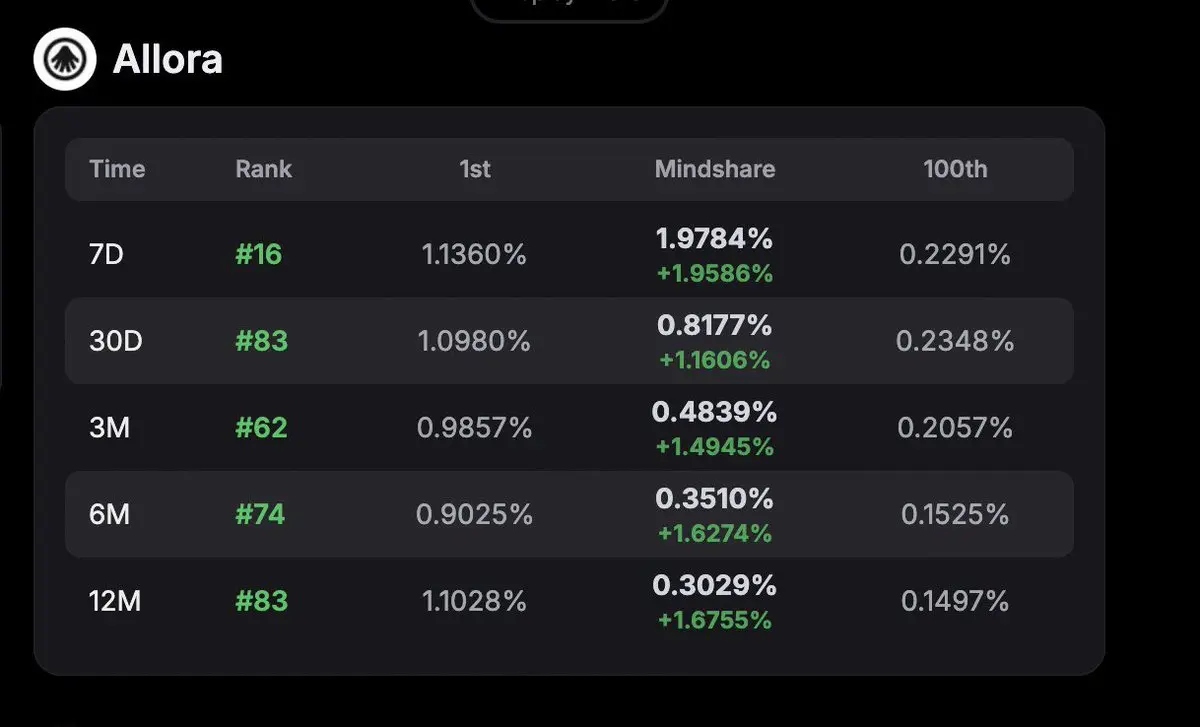Viewport: 1200px width, 727px height.
Task: Click the +1.6755% mindshare change
Action: (715, 620)
